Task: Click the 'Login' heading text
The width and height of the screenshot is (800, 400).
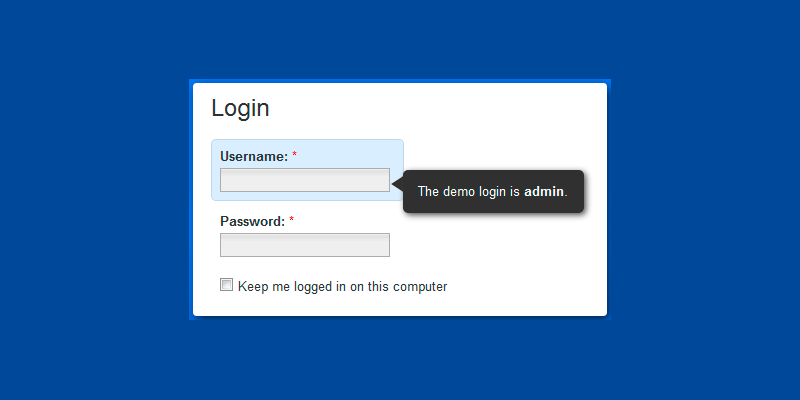Action: [x=240, y=108]
